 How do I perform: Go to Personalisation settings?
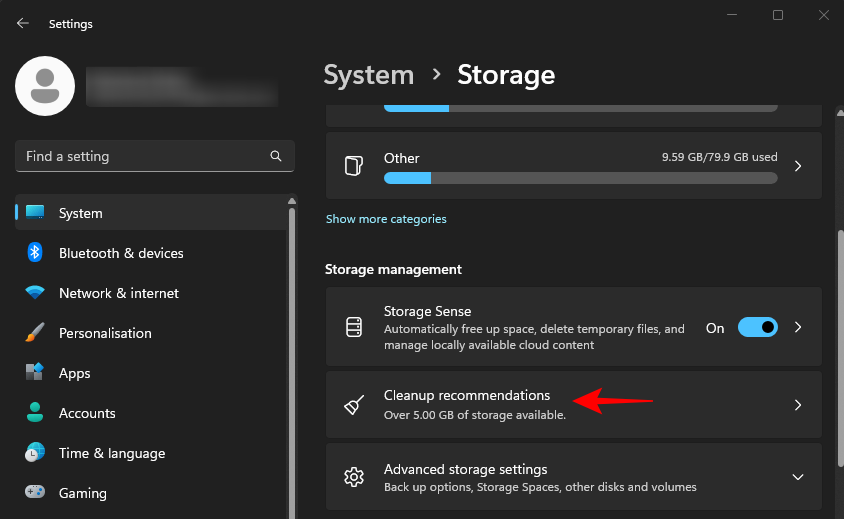(105, 333)
